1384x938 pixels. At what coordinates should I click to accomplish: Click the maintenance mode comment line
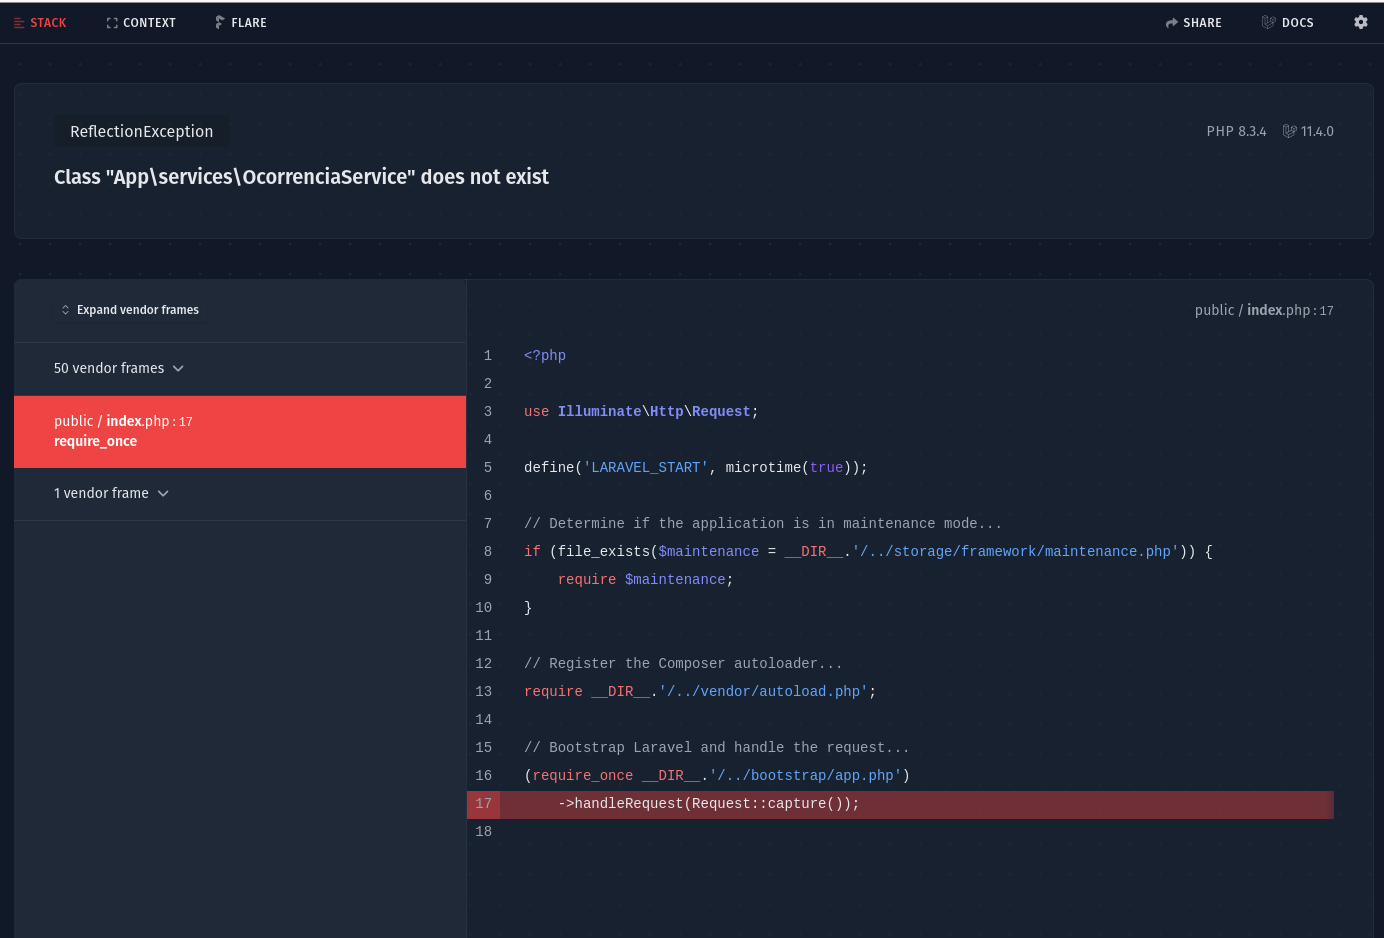pyautogui.click(x=763, y=524)
